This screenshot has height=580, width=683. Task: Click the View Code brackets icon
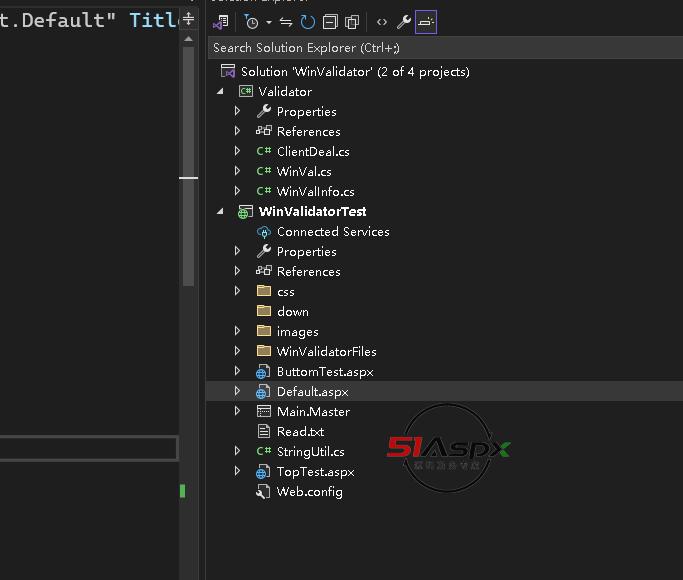tap(382, 22)
